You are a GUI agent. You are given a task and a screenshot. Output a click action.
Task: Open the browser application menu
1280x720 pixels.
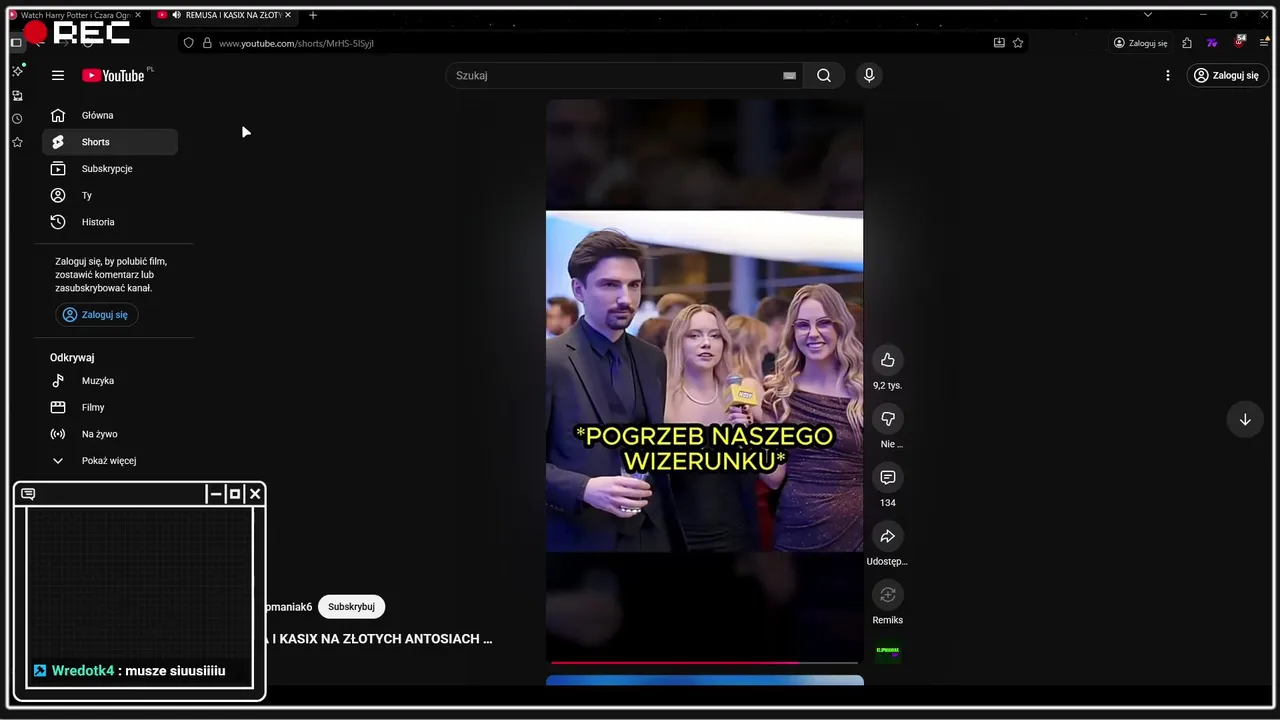pyautogui.click(x=1265, y=43)
